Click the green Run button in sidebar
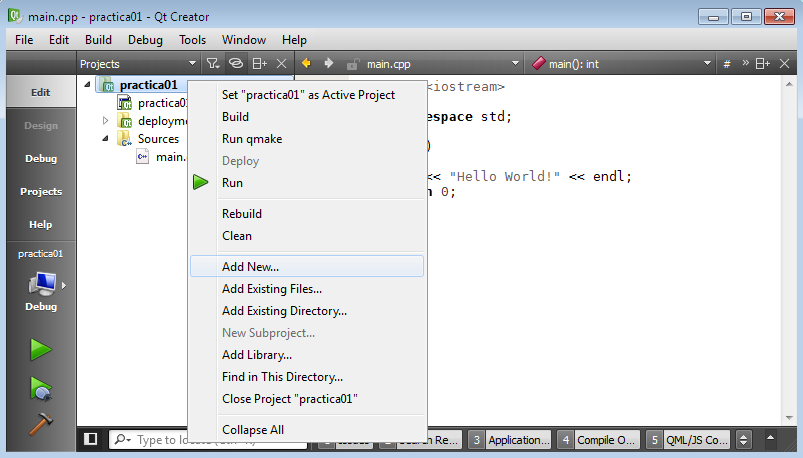Screen dimensions: 803x458 tap(40, 350)
